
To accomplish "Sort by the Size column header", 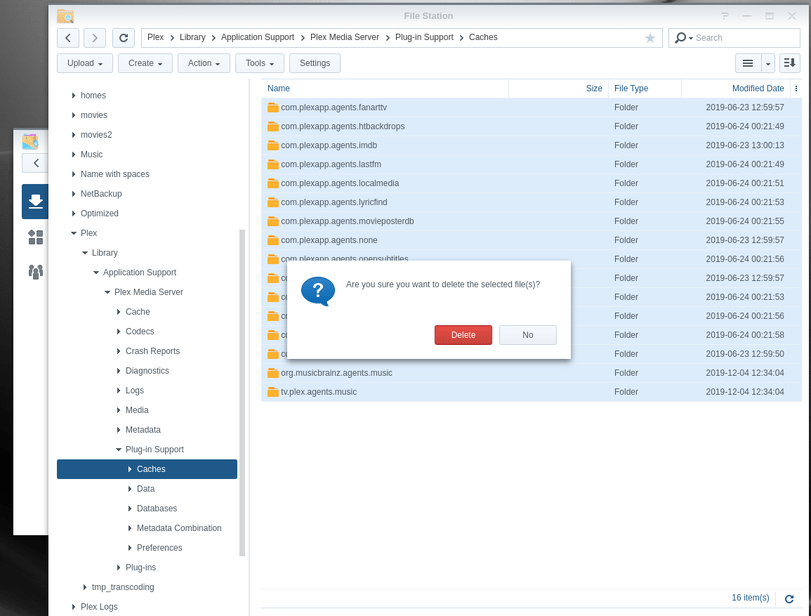I will 559,88.
